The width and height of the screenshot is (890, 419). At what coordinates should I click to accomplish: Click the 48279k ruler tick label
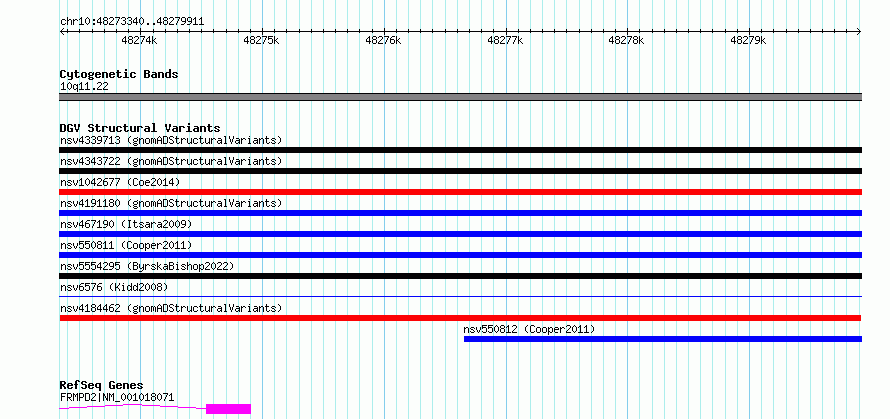tap(748, 41)
